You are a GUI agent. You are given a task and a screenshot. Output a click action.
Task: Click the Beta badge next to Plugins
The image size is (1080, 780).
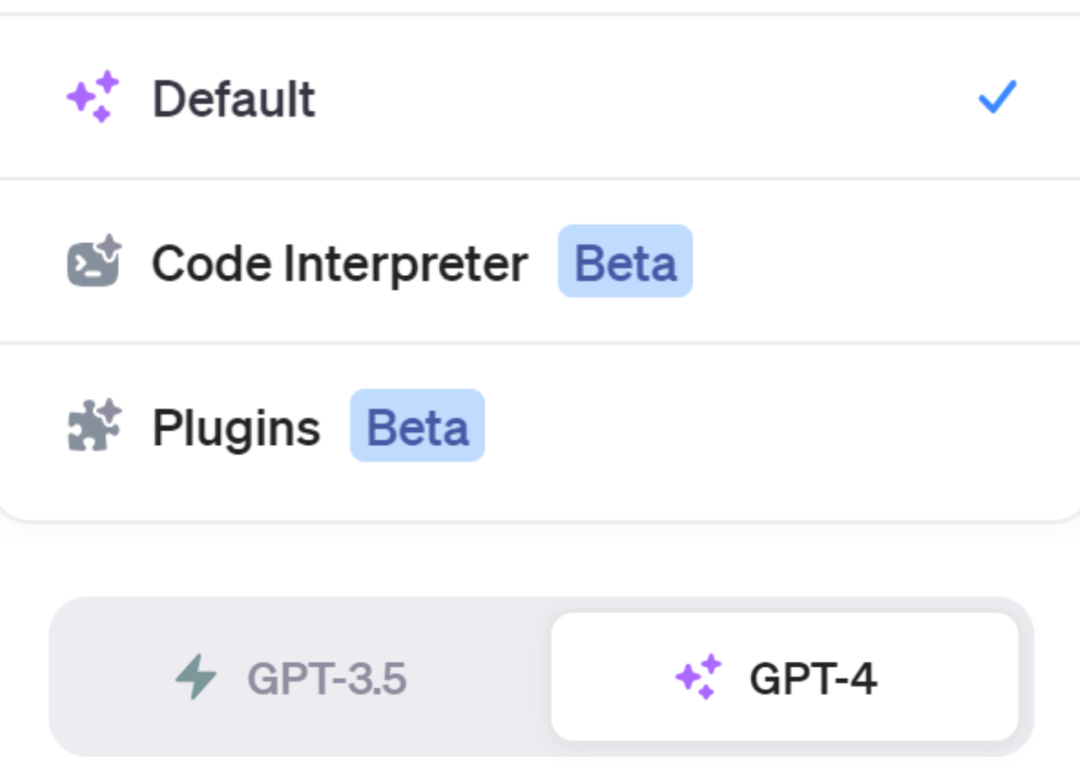pos(417,426)
